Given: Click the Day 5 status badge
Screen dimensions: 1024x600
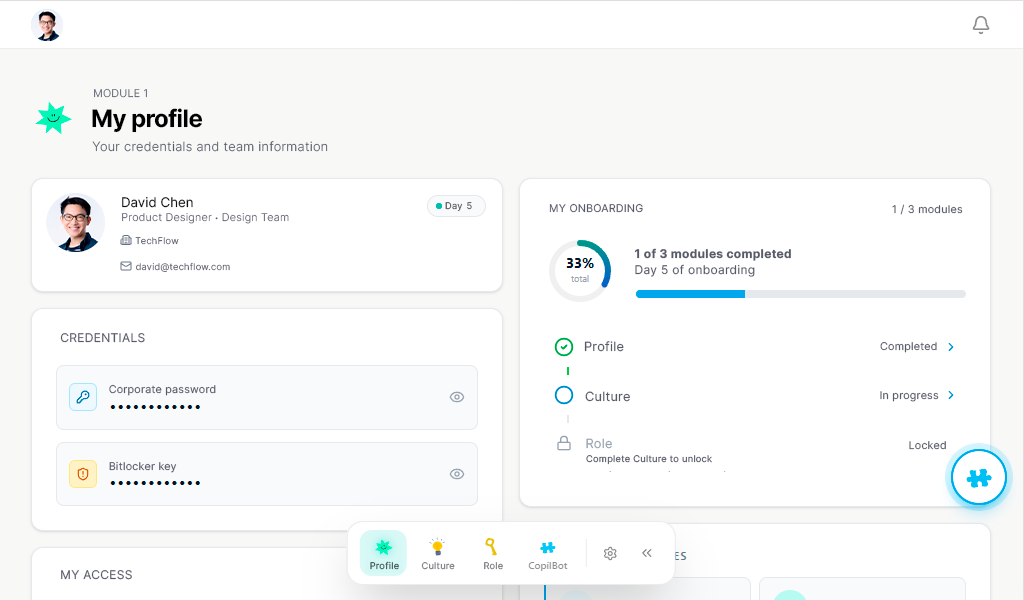Looking at the screenshot, I should (456, 205).
